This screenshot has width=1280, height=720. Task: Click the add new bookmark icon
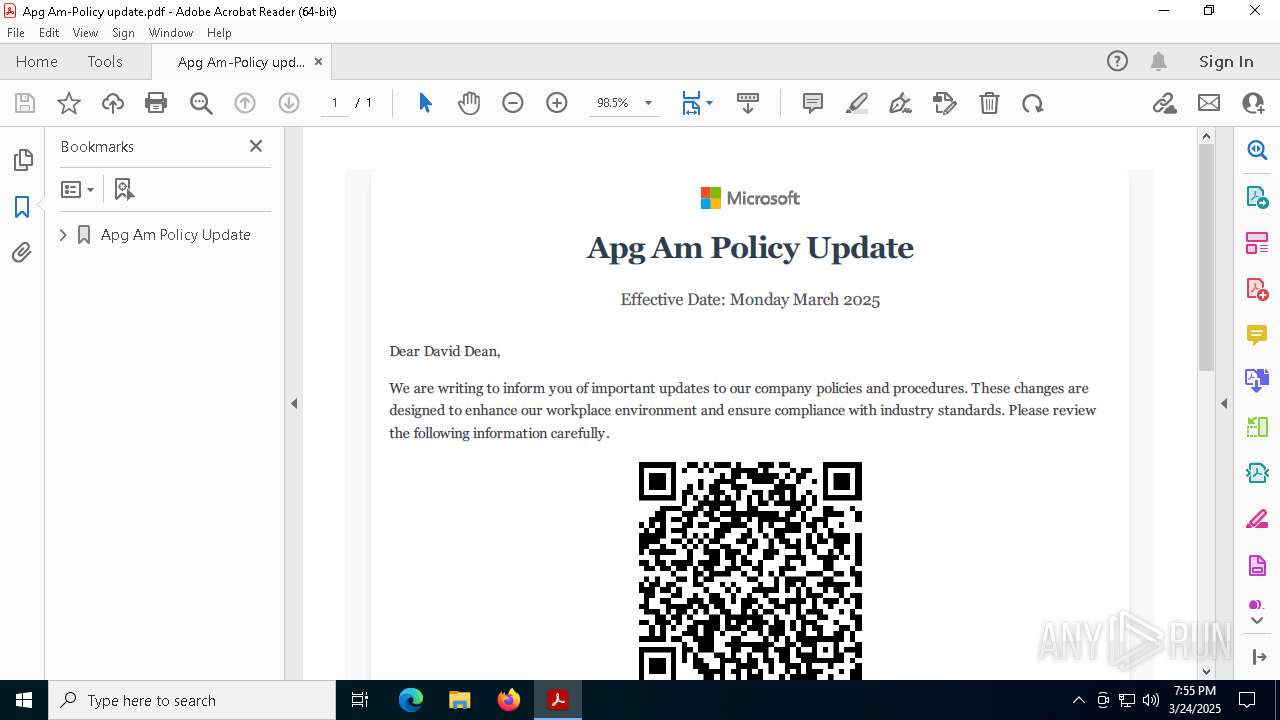[124, 189]
